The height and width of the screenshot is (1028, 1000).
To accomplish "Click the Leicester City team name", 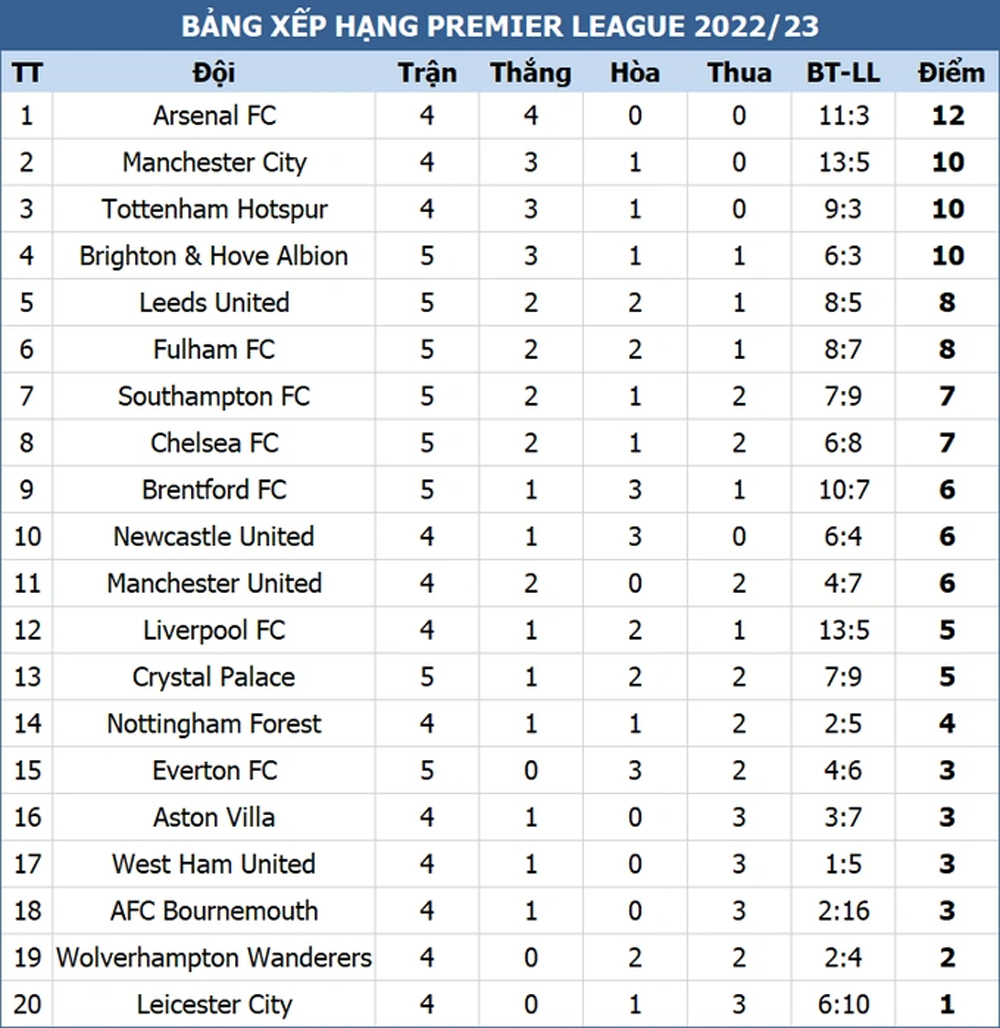I will click(214, 1005).
